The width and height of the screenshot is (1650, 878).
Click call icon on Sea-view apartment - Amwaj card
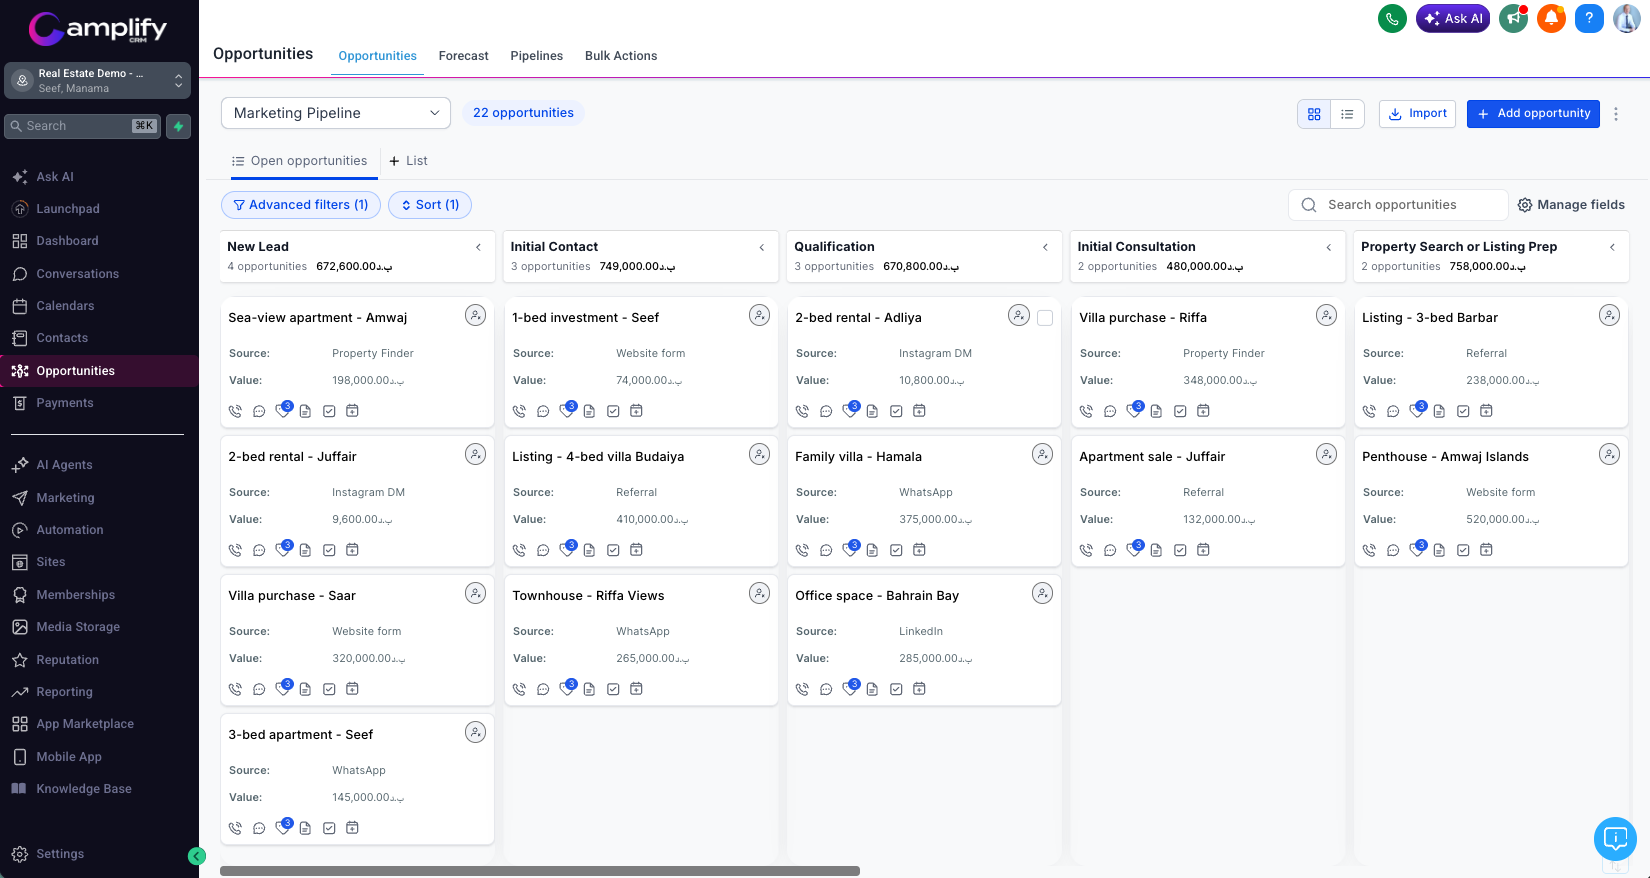pos(235,411)
